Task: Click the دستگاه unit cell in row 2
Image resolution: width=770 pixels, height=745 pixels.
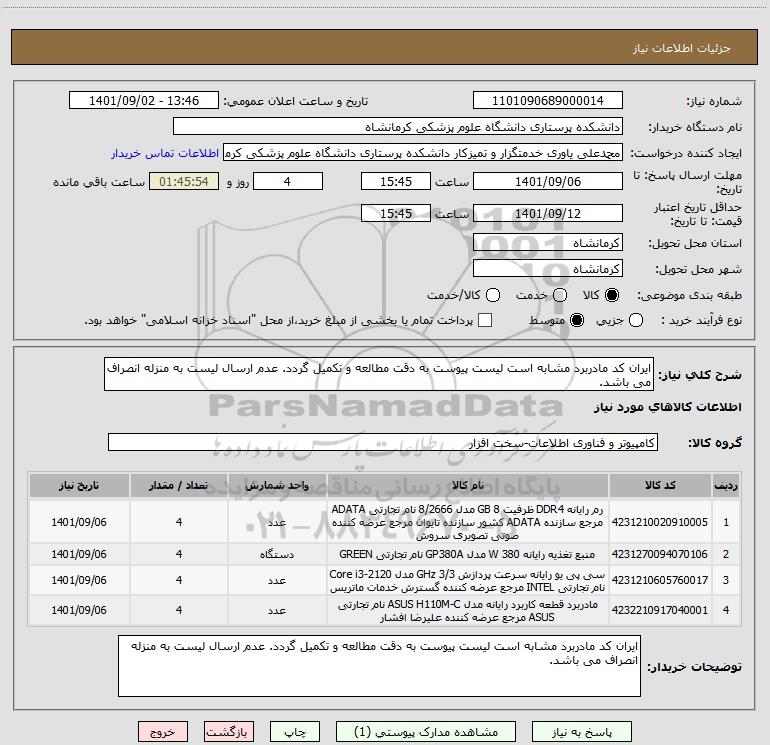Action: click(x=277, y=554)
